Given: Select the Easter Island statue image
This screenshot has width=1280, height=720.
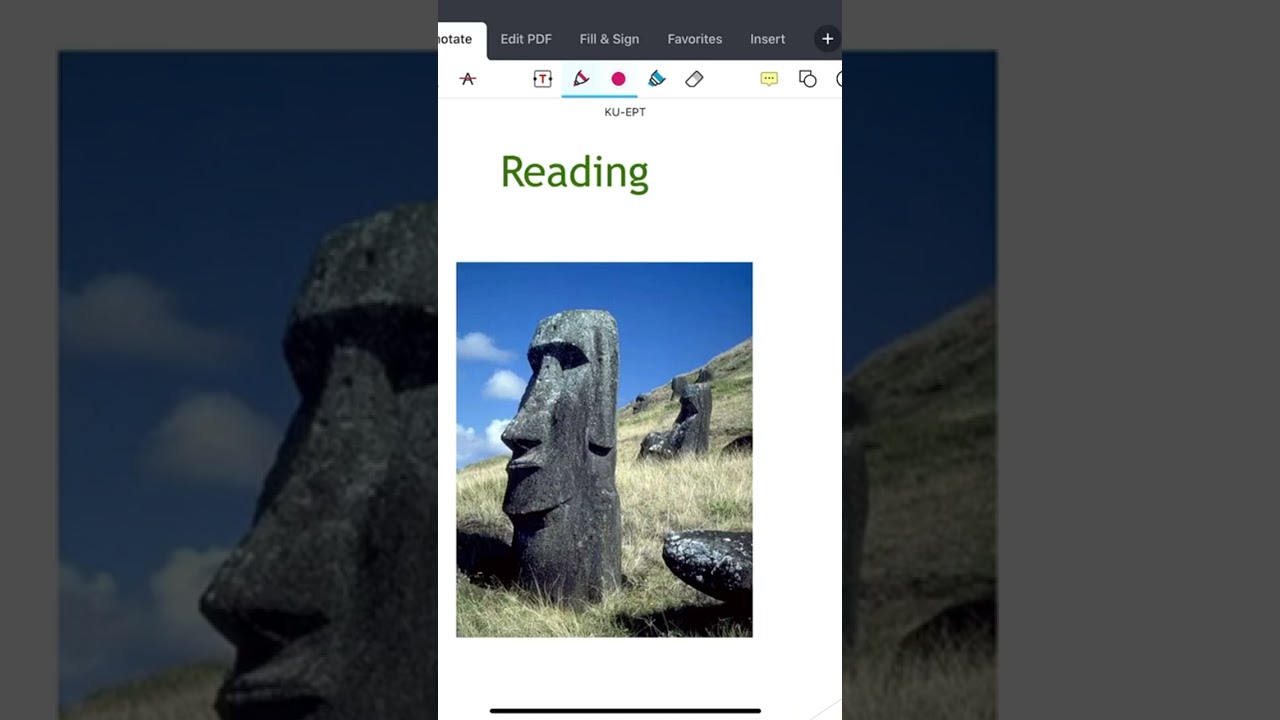Looking at the screenshot, I should click(x=604, y=450).
